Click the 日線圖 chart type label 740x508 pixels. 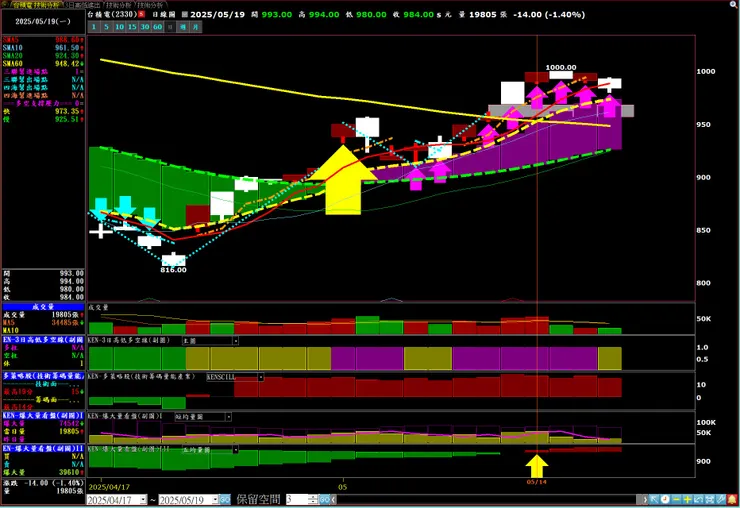(x=165, y=15)
